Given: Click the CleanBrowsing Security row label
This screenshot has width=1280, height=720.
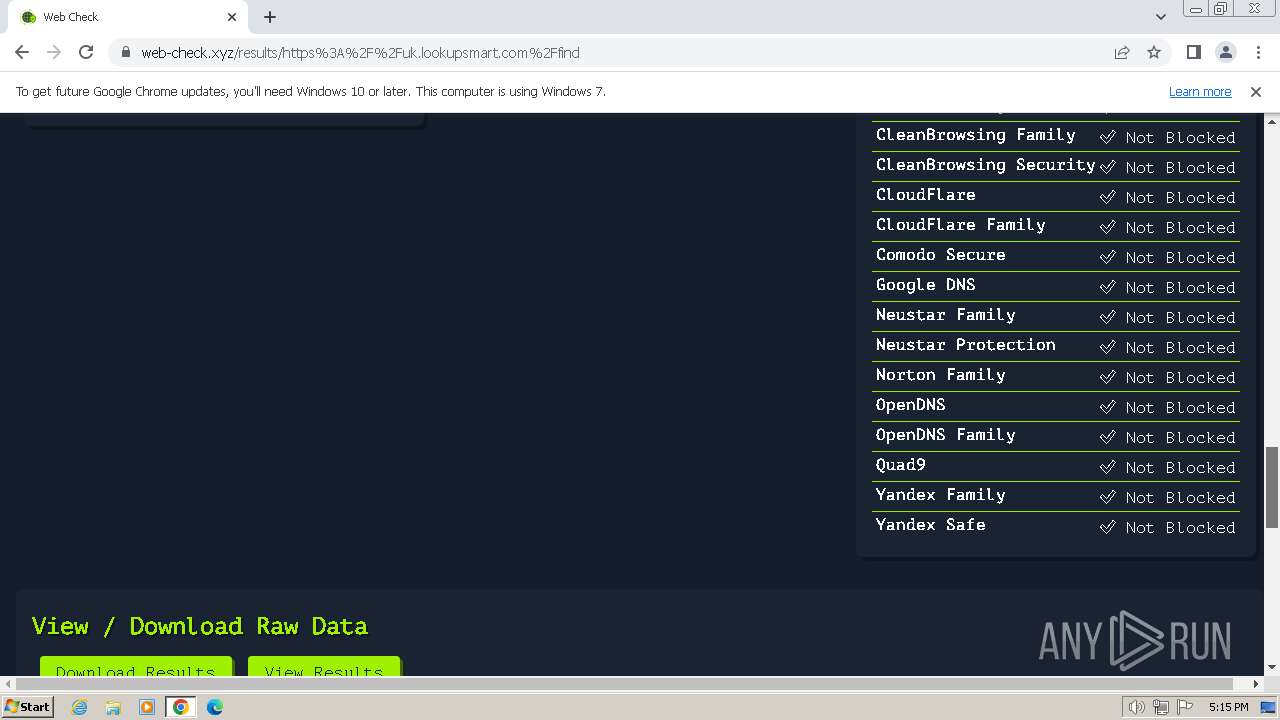Looking at the screenshot, I should 985,165.
